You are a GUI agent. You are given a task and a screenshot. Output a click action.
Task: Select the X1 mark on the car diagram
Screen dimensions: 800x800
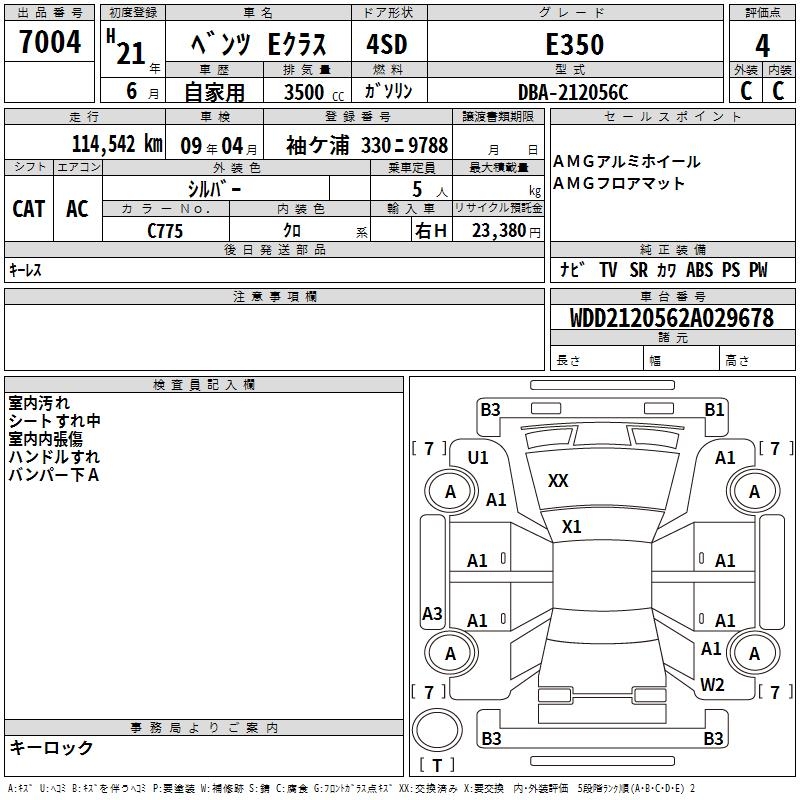[x=572, y=526]
